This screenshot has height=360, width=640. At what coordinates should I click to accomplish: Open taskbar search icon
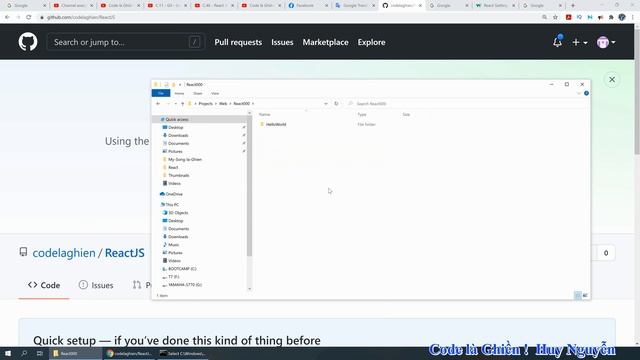pos(24,353)
